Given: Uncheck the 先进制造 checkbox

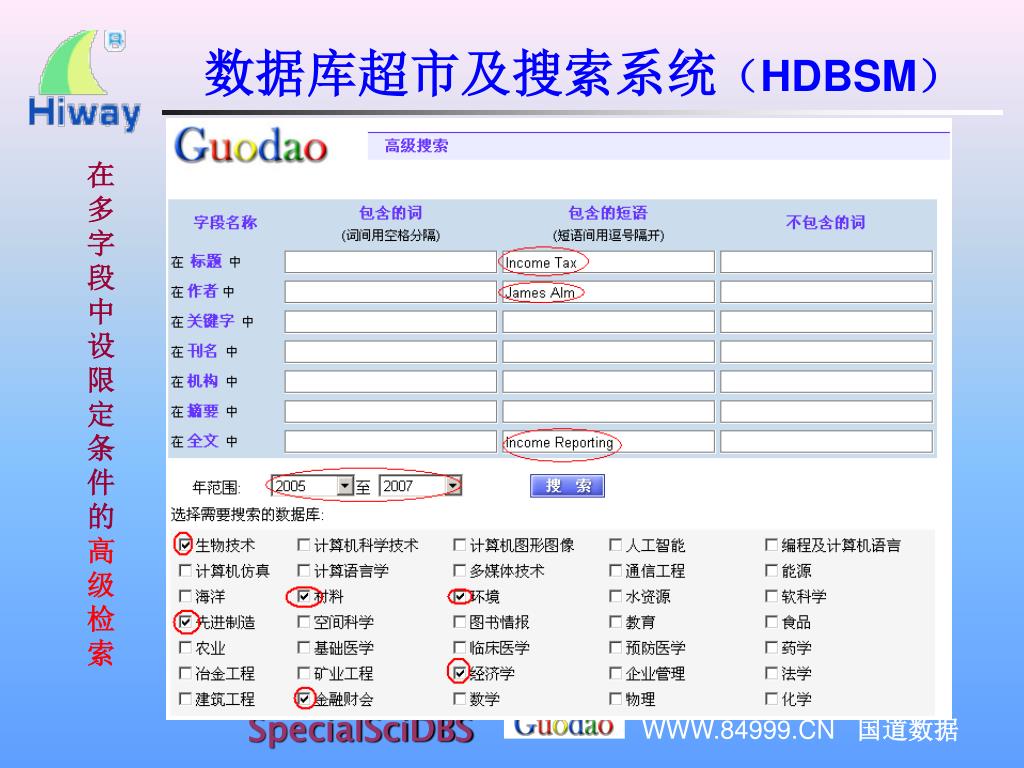Looking at the screenshot, I should 185,622.
